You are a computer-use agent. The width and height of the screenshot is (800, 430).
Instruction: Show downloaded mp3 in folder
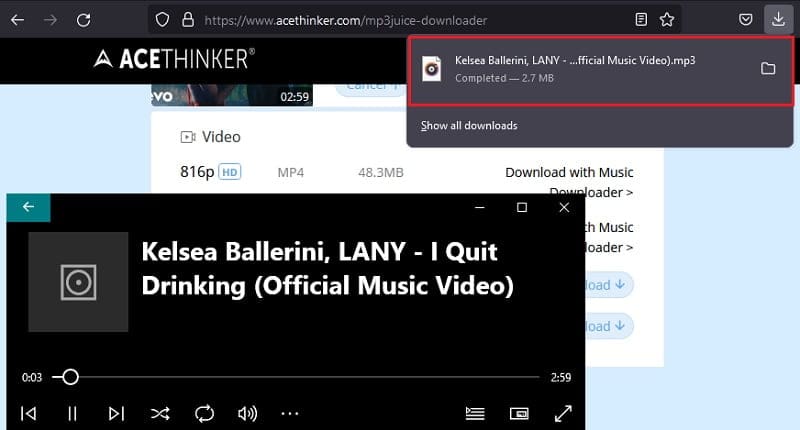(768, 68)
